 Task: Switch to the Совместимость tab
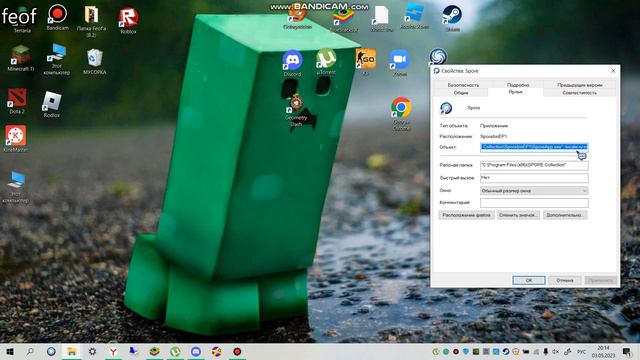[x=579, y=93]
